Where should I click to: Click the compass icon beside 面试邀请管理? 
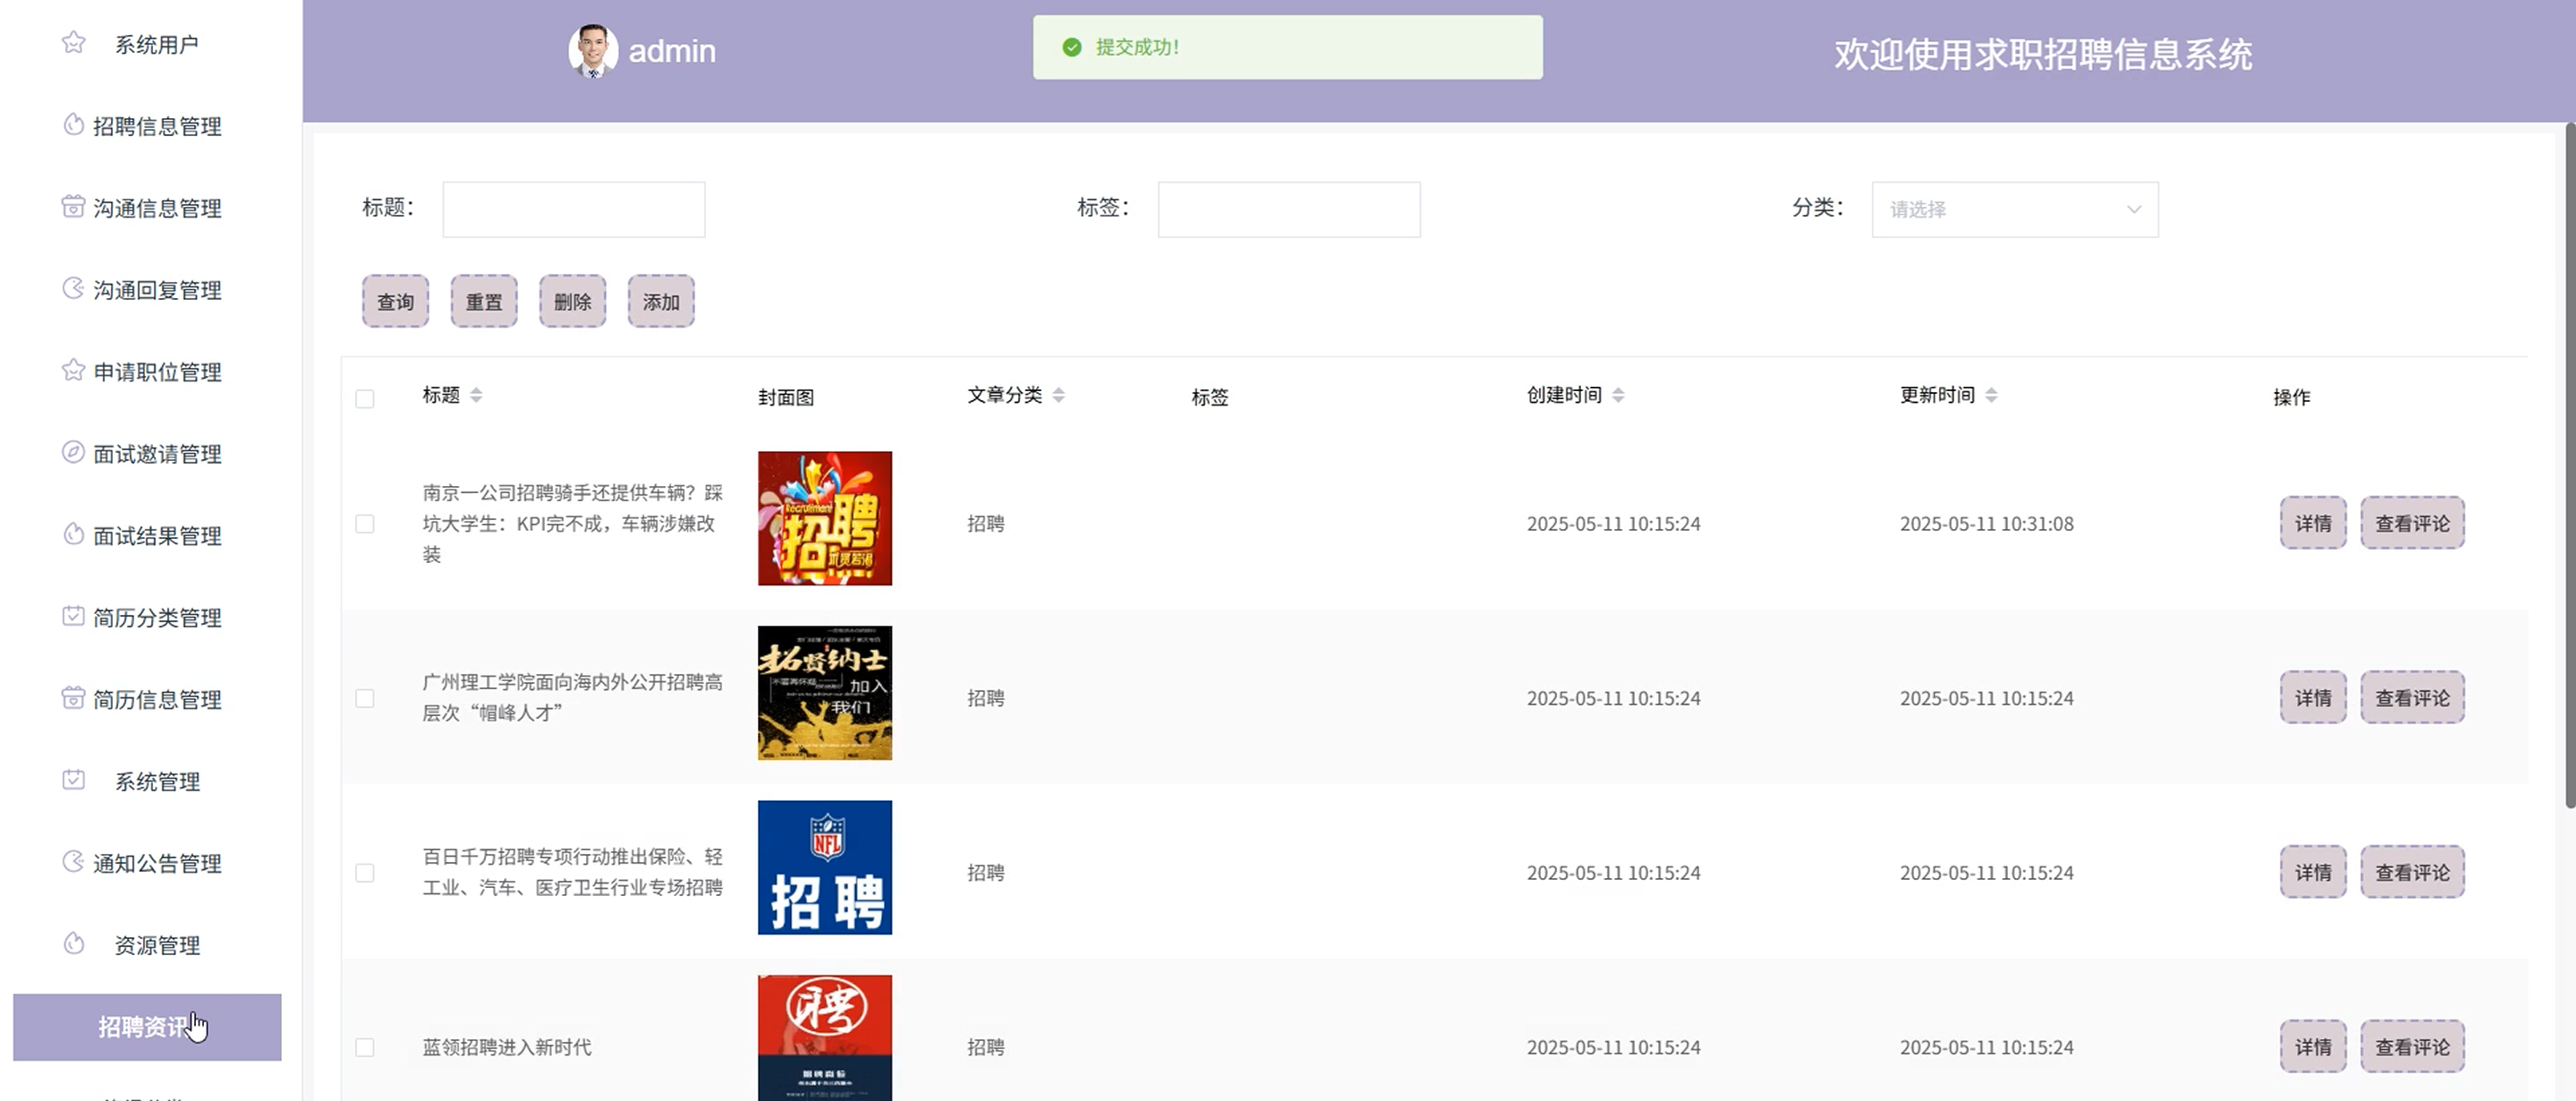(73, 452)
